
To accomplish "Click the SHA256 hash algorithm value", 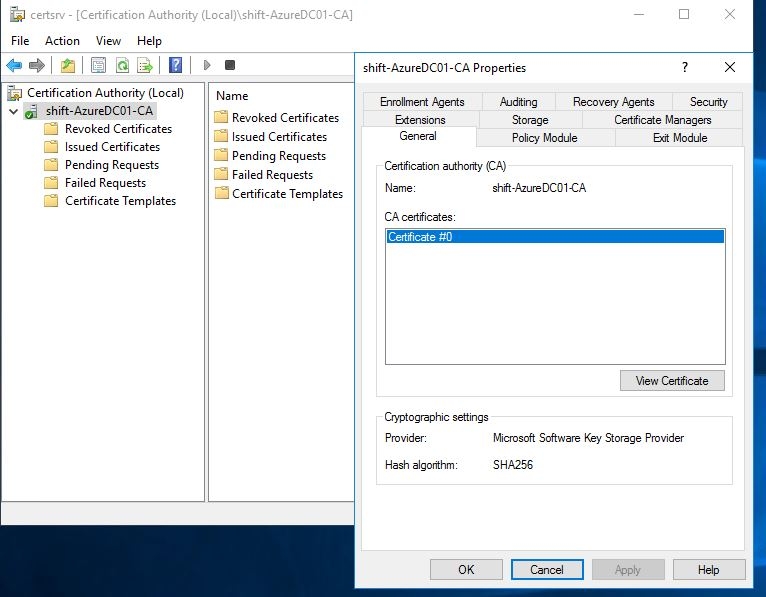I will 513,465.
